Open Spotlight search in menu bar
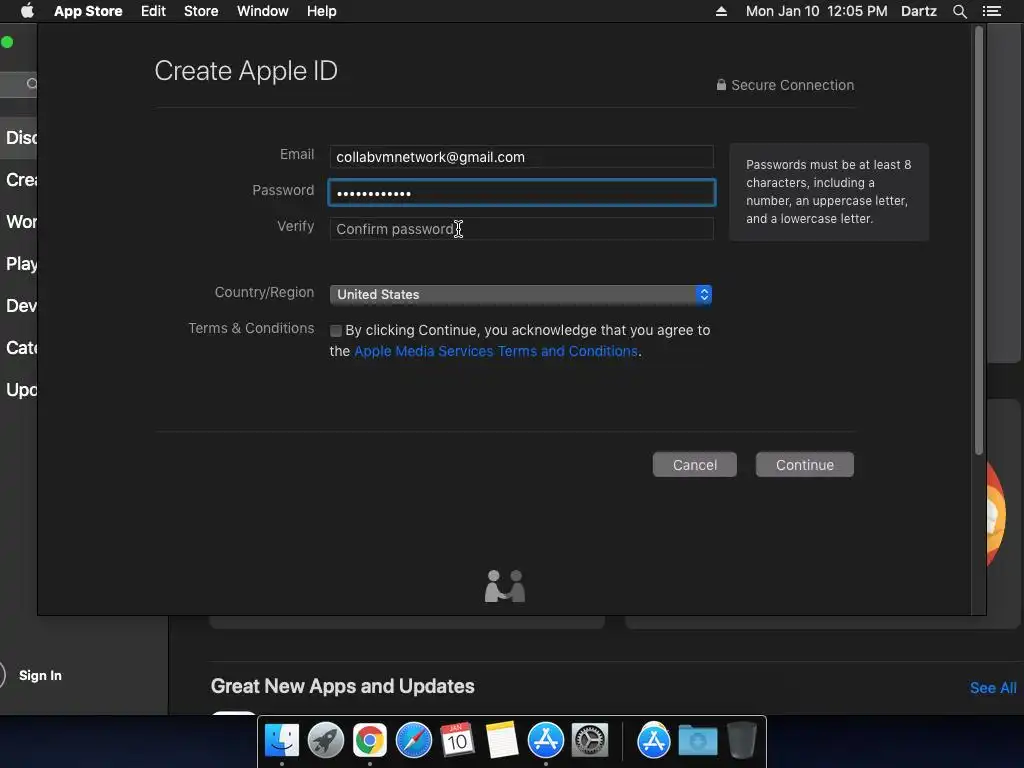 click(x=959, y=11)
